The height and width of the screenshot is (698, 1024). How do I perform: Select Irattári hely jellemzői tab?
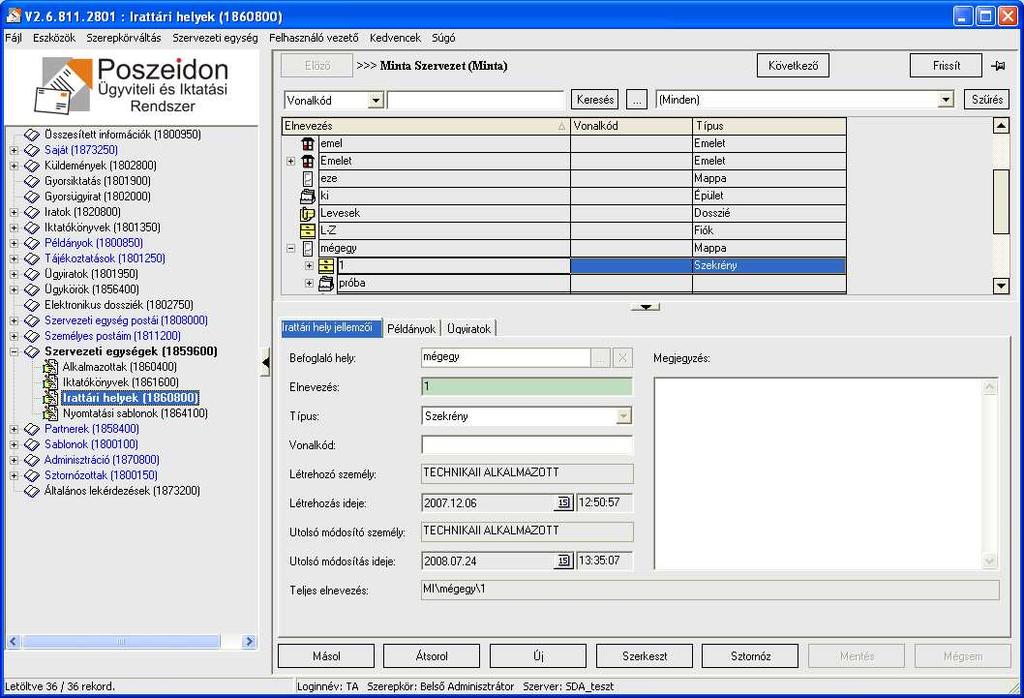click(331, 328)
